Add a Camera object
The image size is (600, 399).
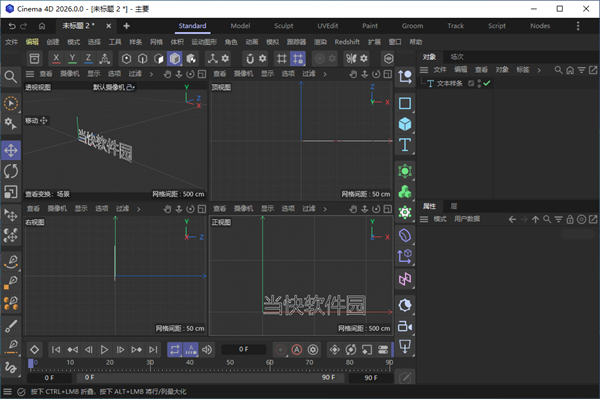(x=405, y=326)
